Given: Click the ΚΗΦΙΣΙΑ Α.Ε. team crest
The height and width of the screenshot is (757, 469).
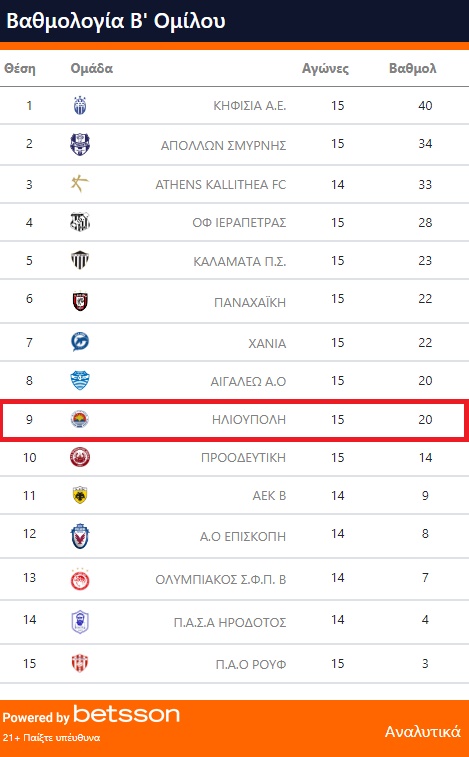Looking at the screenshot, I should [x=80, y=105].
